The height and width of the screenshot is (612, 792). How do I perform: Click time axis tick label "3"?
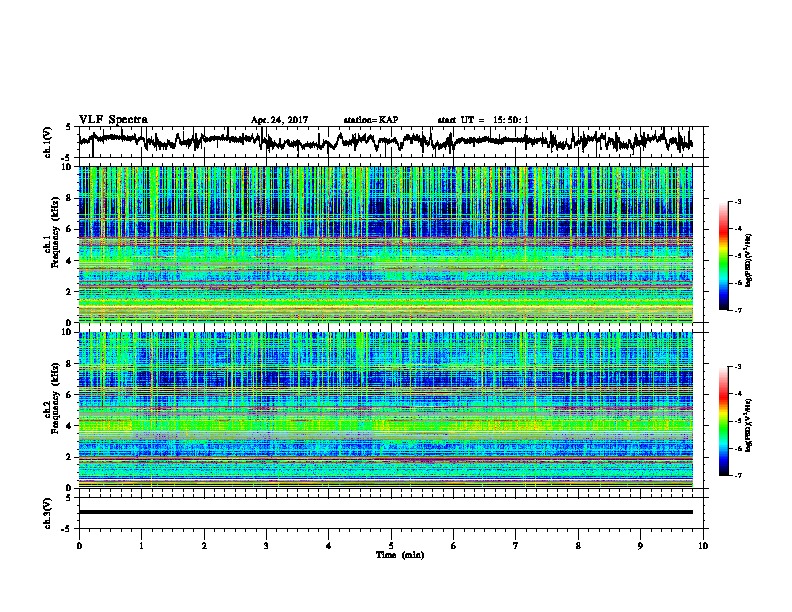pos(266,546)
